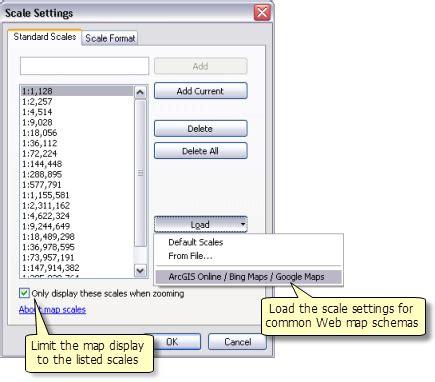Toggle Only display these scales when zooming
Viewport: 435px width, 382px height.
tap(24, 293)
